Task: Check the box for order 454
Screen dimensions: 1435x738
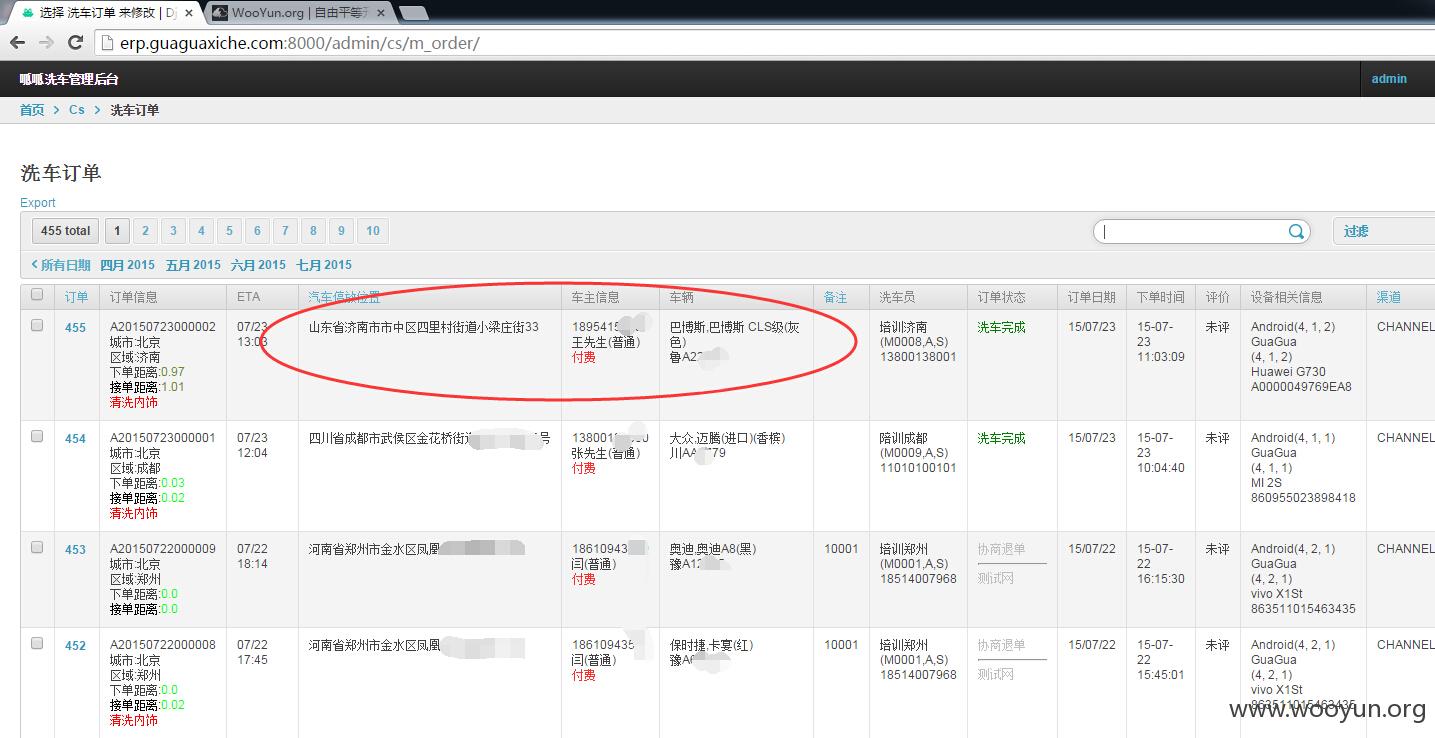Action: coord(37,436)
